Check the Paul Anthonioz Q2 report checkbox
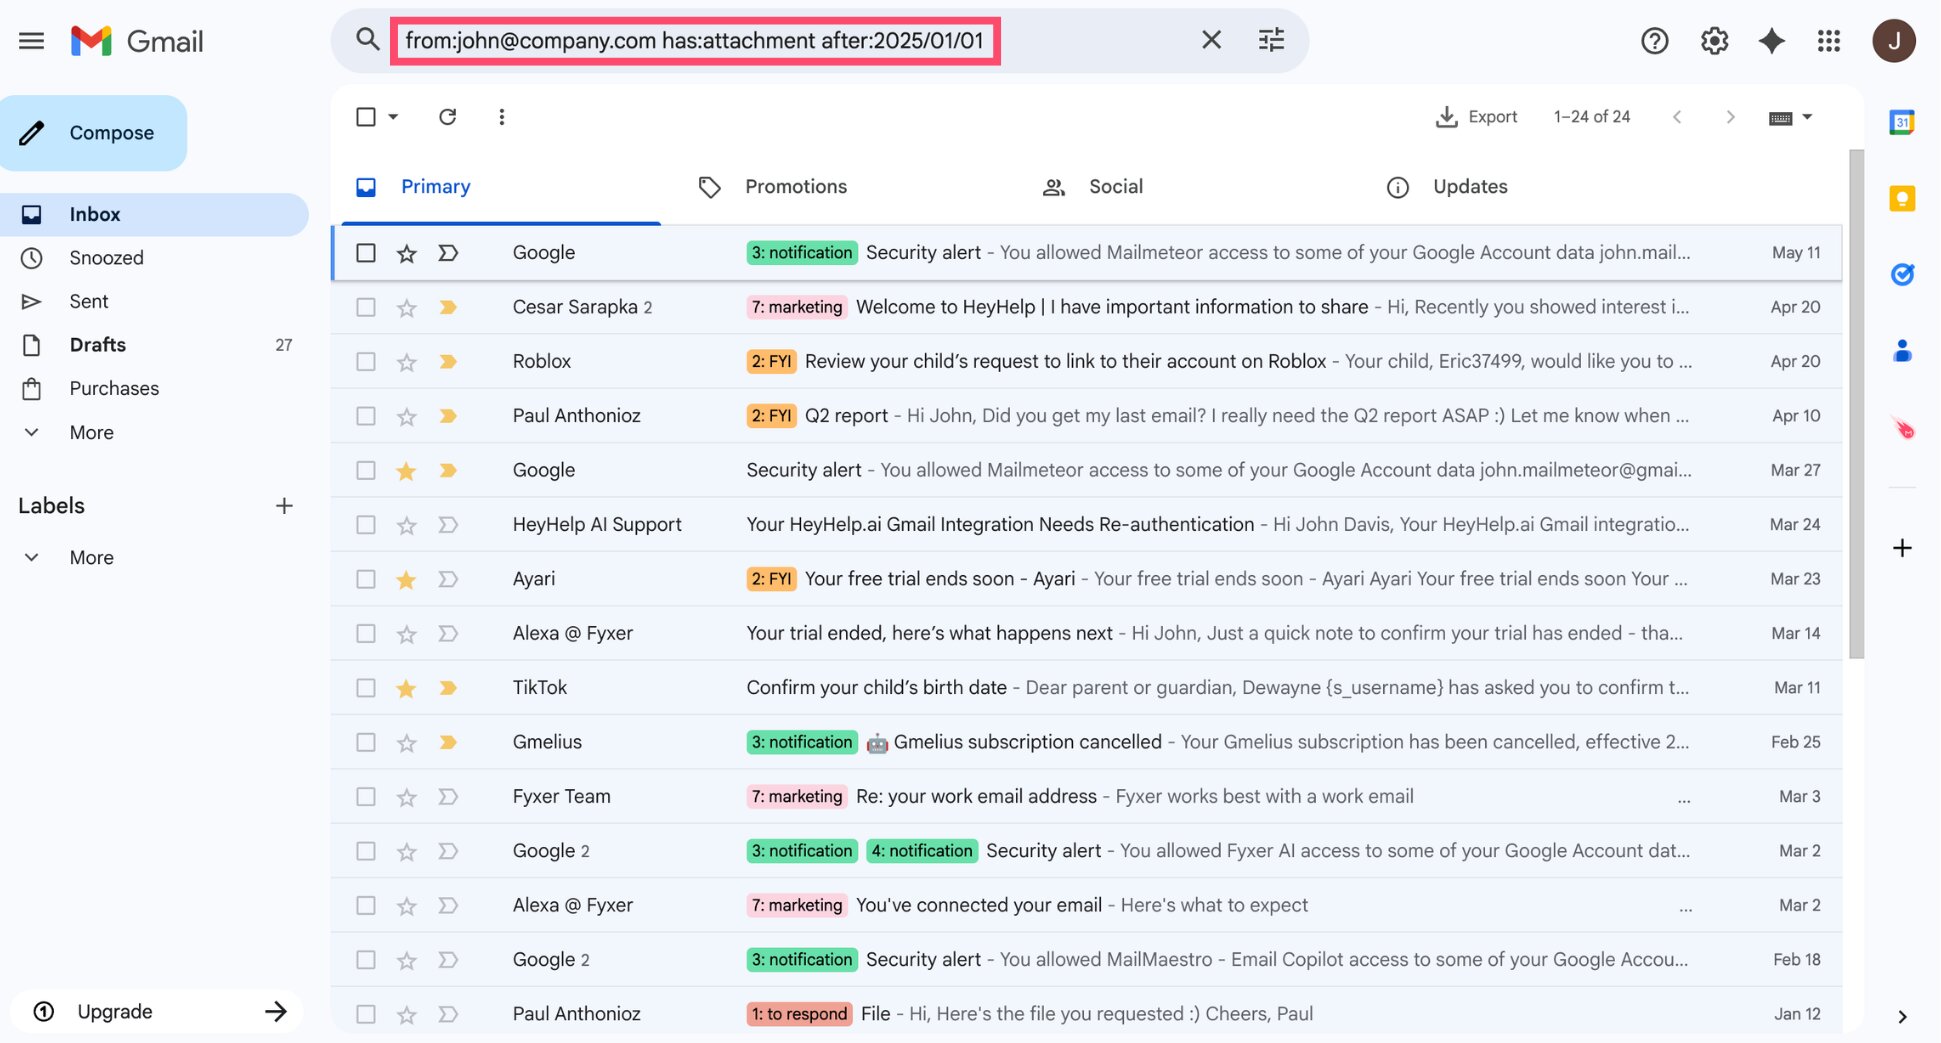This screenshot has width=1941, height=1043. 366,416
